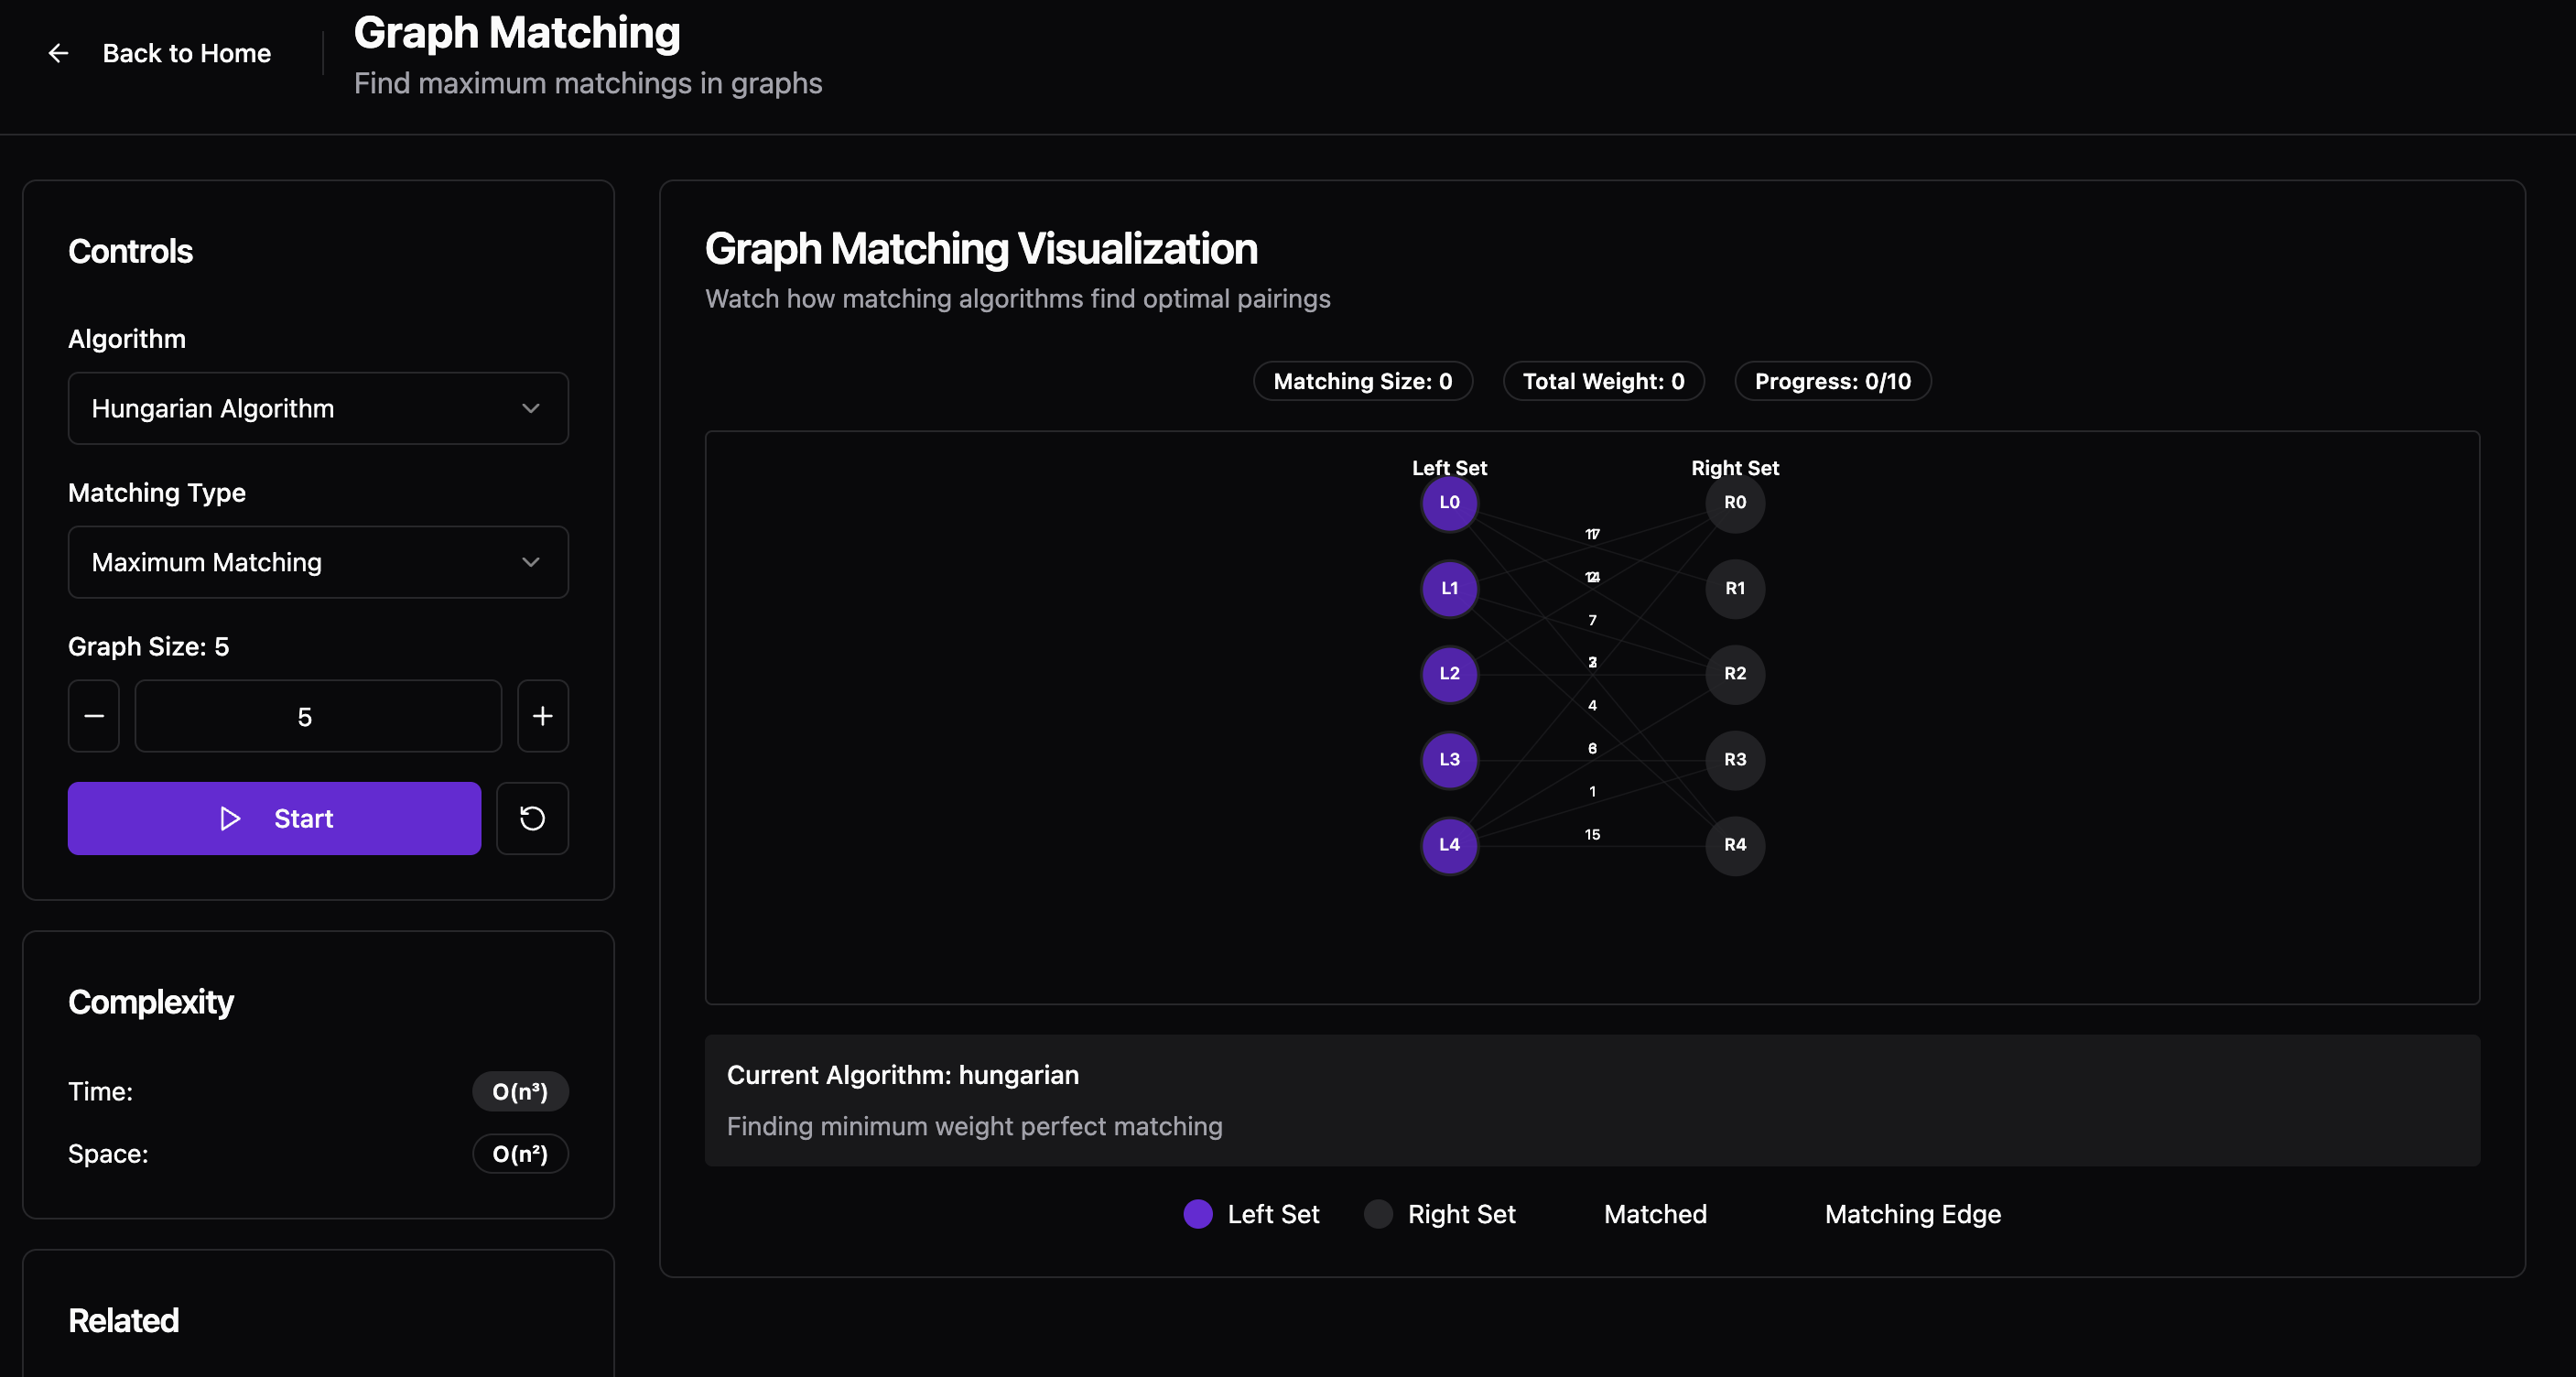2576x1377 pixels.
Task: Select the play icon inside the Start button
Action: 231,818
